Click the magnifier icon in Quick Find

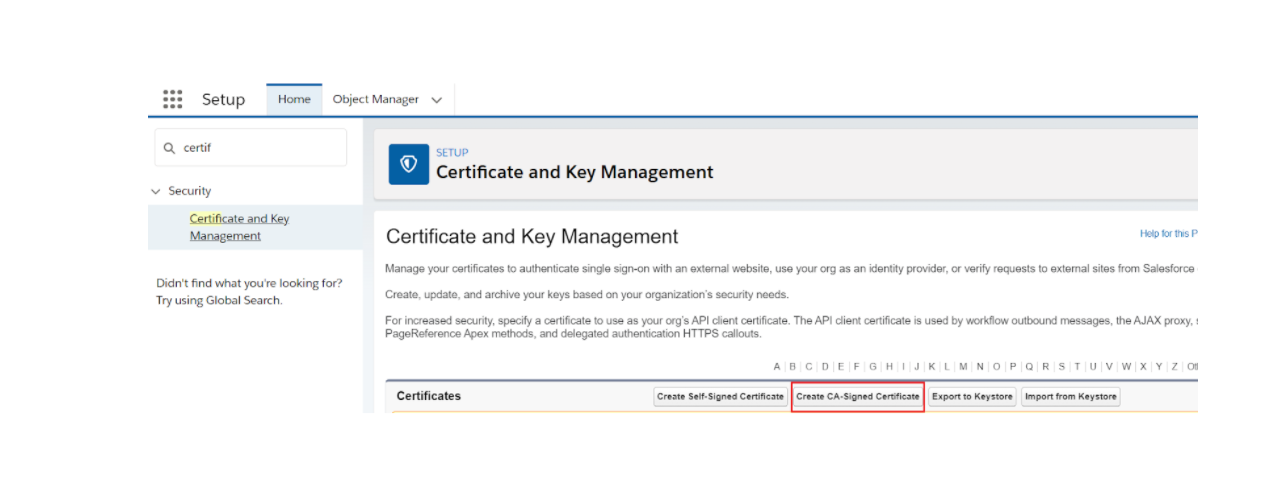click(x=169, y=147)
